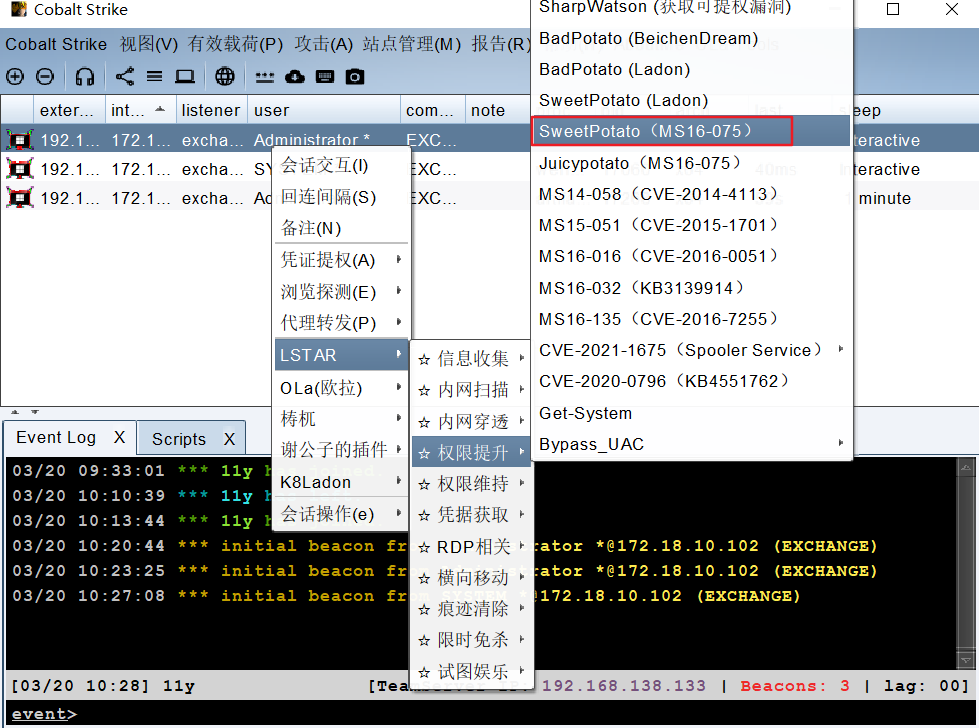The width and height of the screenshot is (979, 728).
Task: Click the disconnect (minus) toolbar icon
Action: 45,77
